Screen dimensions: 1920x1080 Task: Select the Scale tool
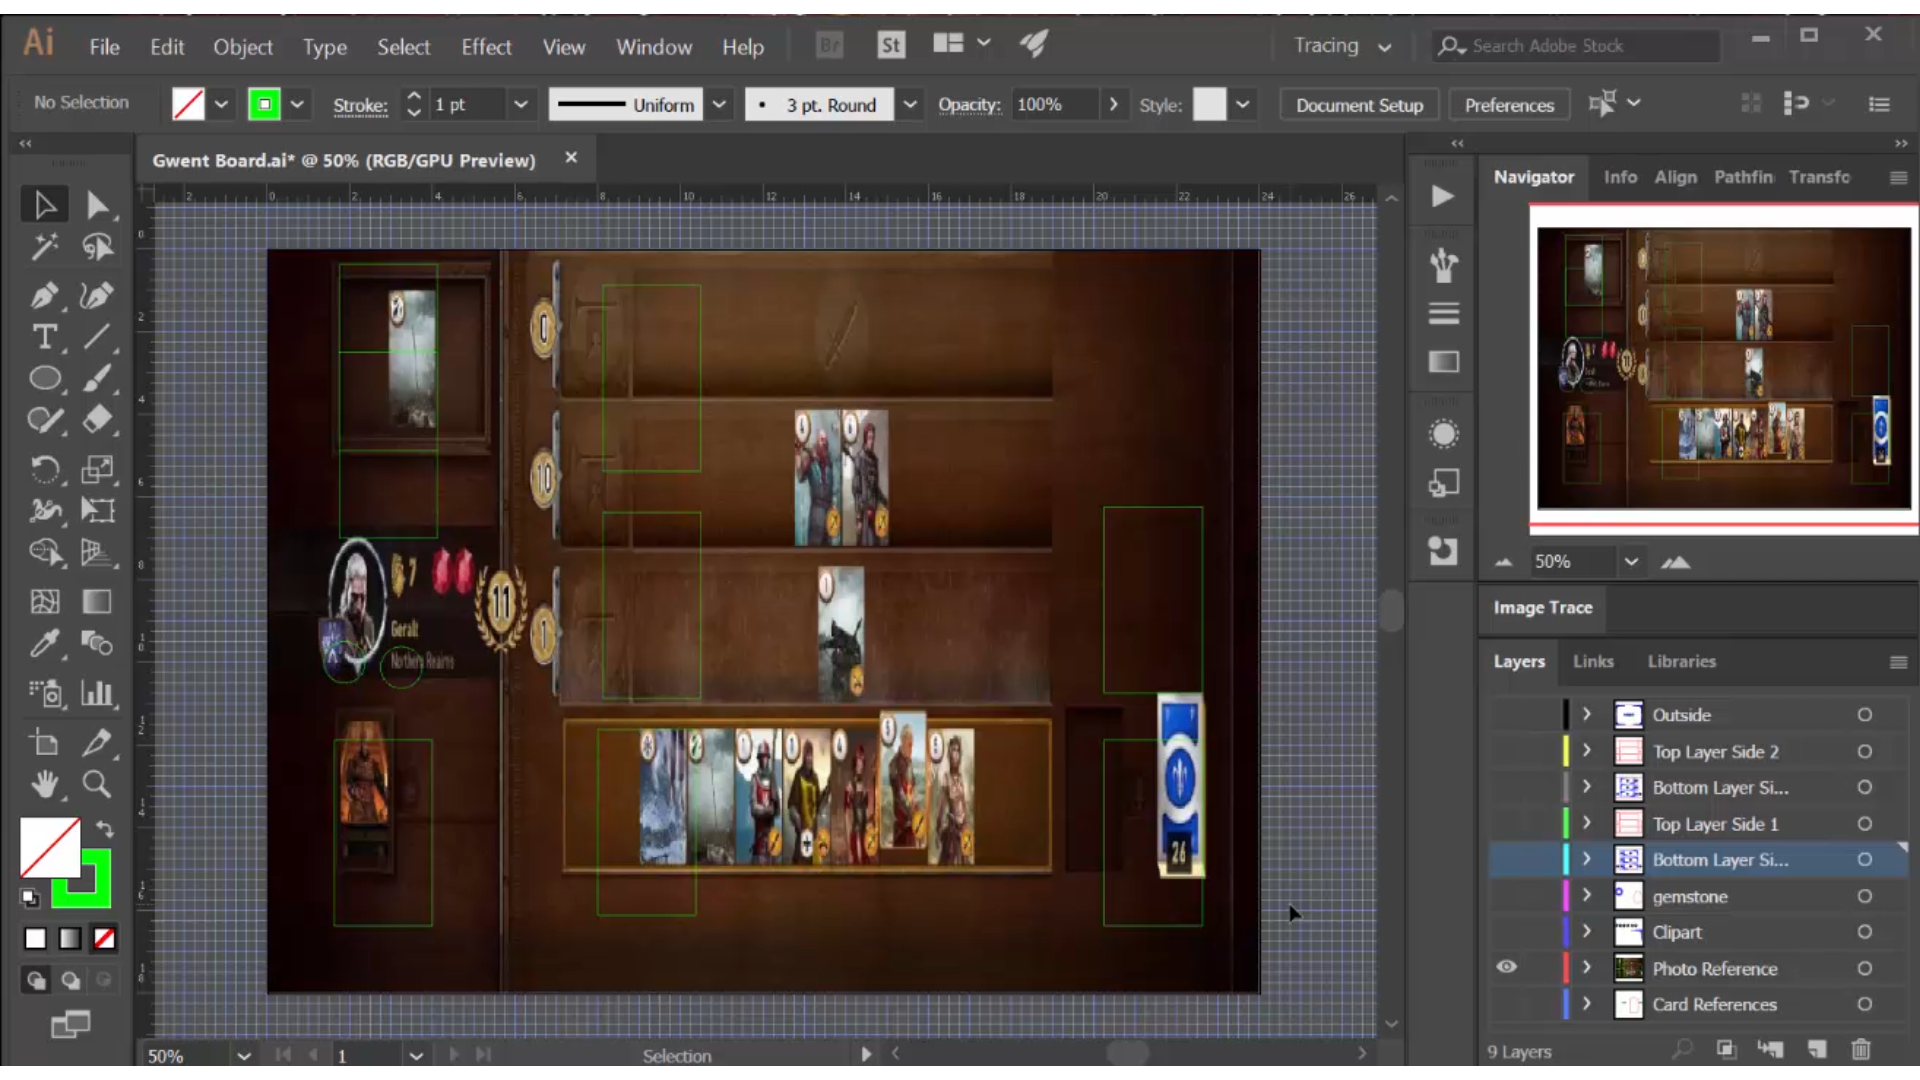97,469
